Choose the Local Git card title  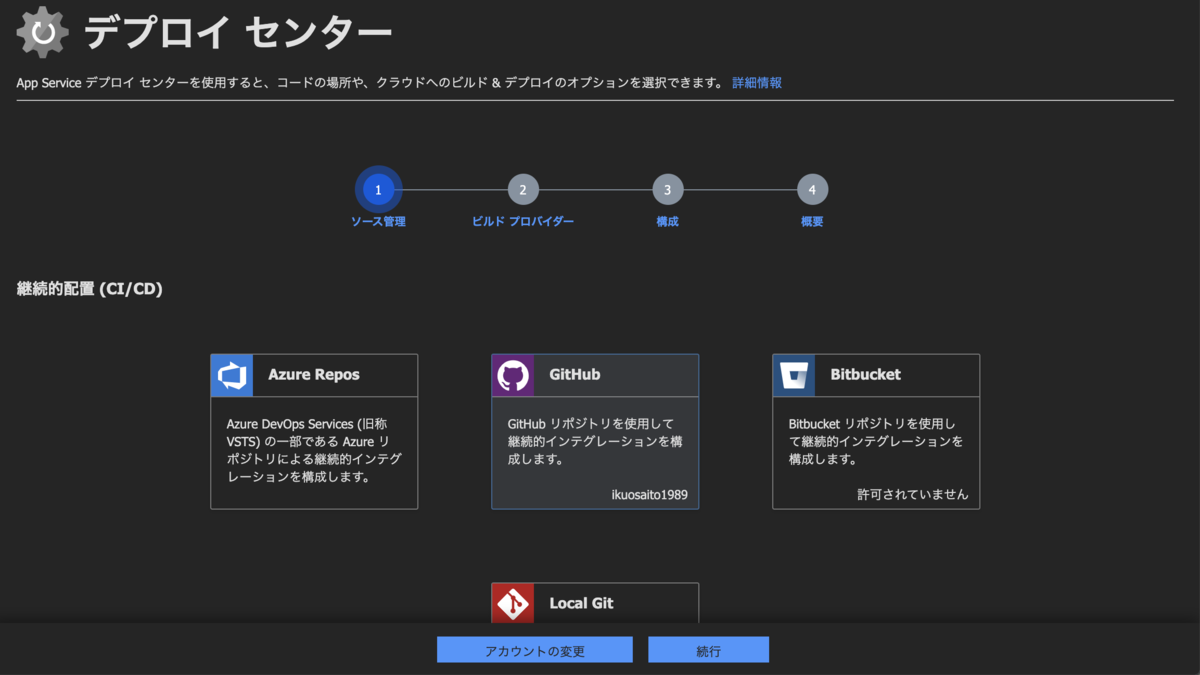[581, 604]
